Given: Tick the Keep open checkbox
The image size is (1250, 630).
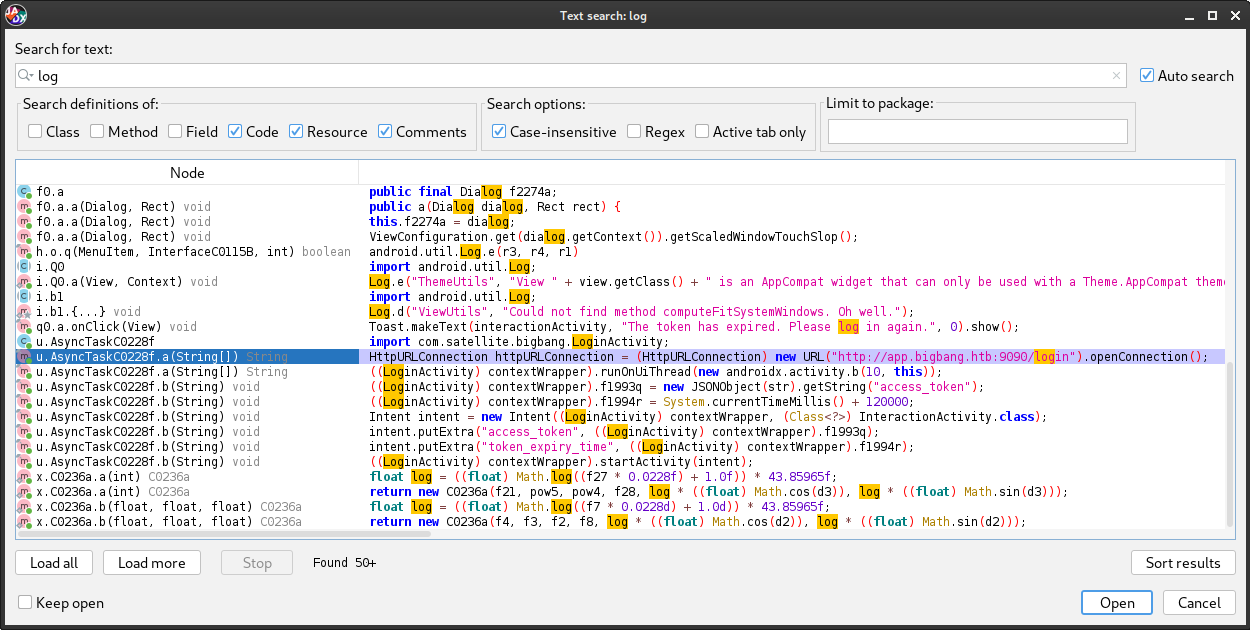Looking at the screenshot, I should pos(25,603).
